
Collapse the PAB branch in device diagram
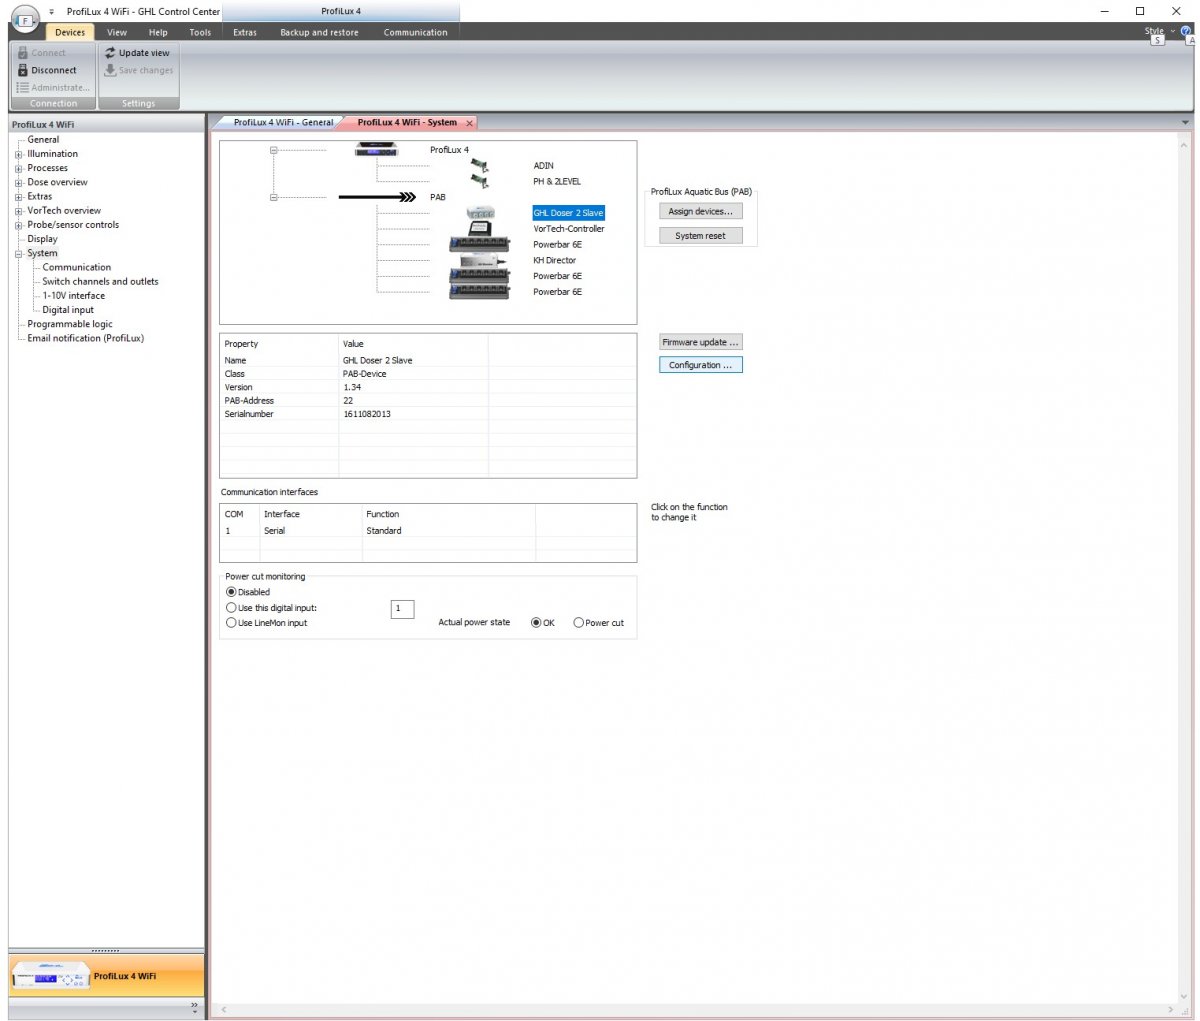pos(273,197)
